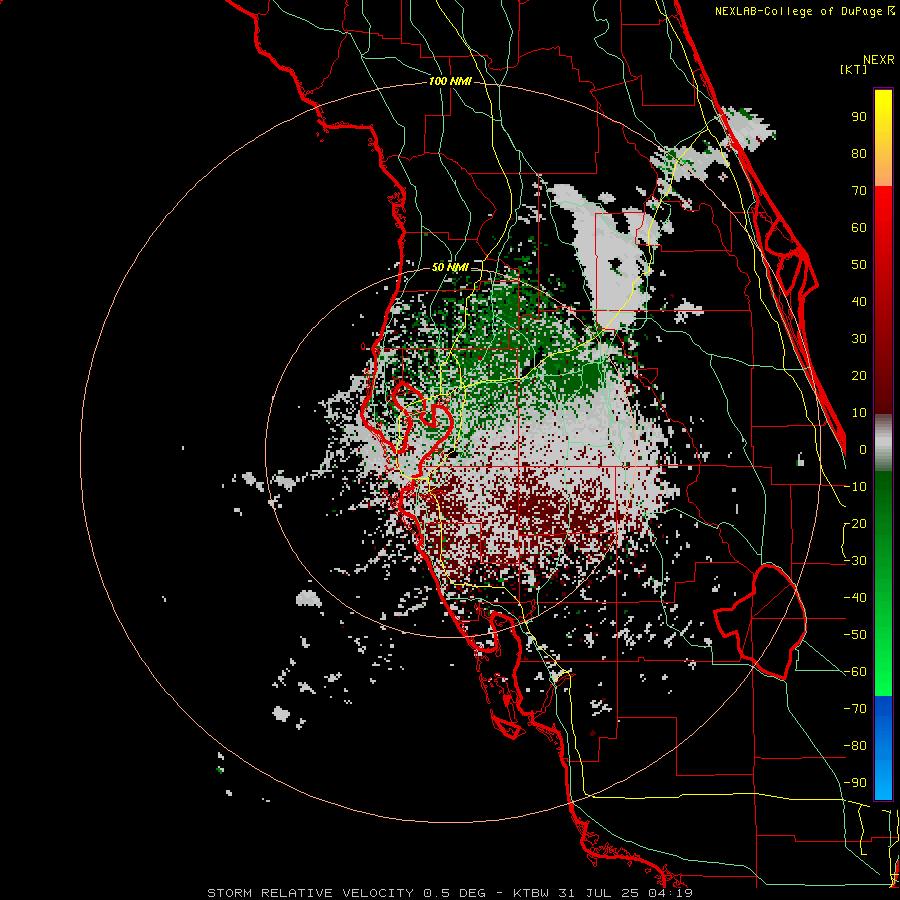The height and width of the screenshot is (900, 900).
Task: Click the -40 knot scale label
Action: point(855,598)
